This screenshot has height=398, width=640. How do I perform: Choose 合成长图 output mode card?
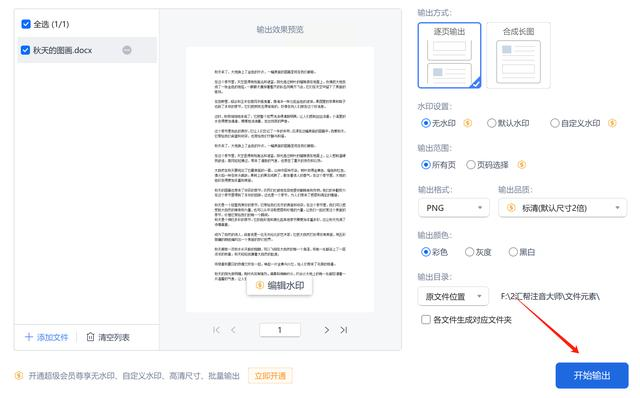point(518,55)
